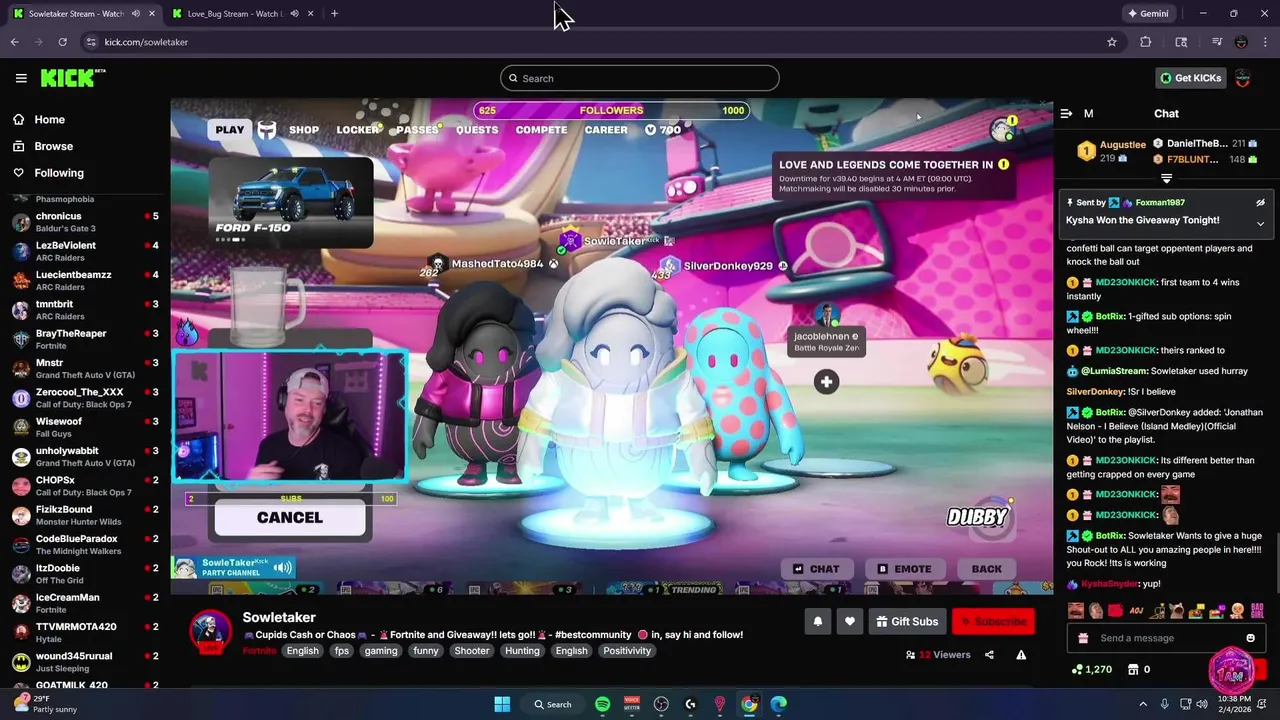Click the red Subscribe button

[993, 621]
